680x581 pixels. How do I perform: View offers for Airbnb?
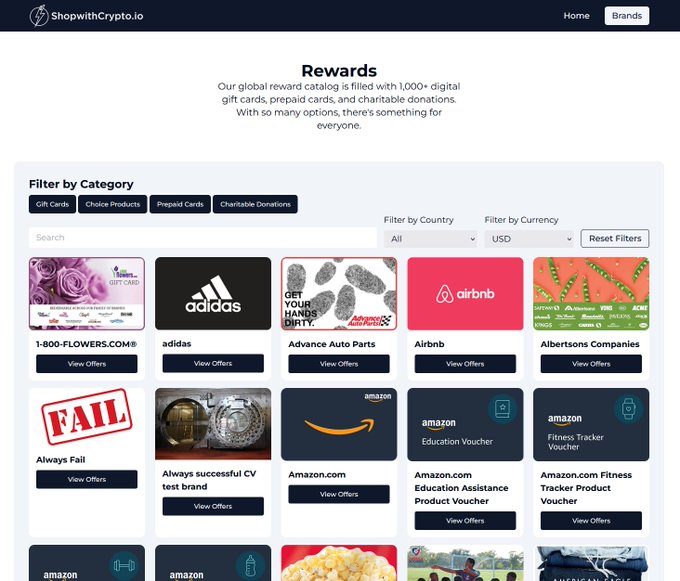point(465,364)
